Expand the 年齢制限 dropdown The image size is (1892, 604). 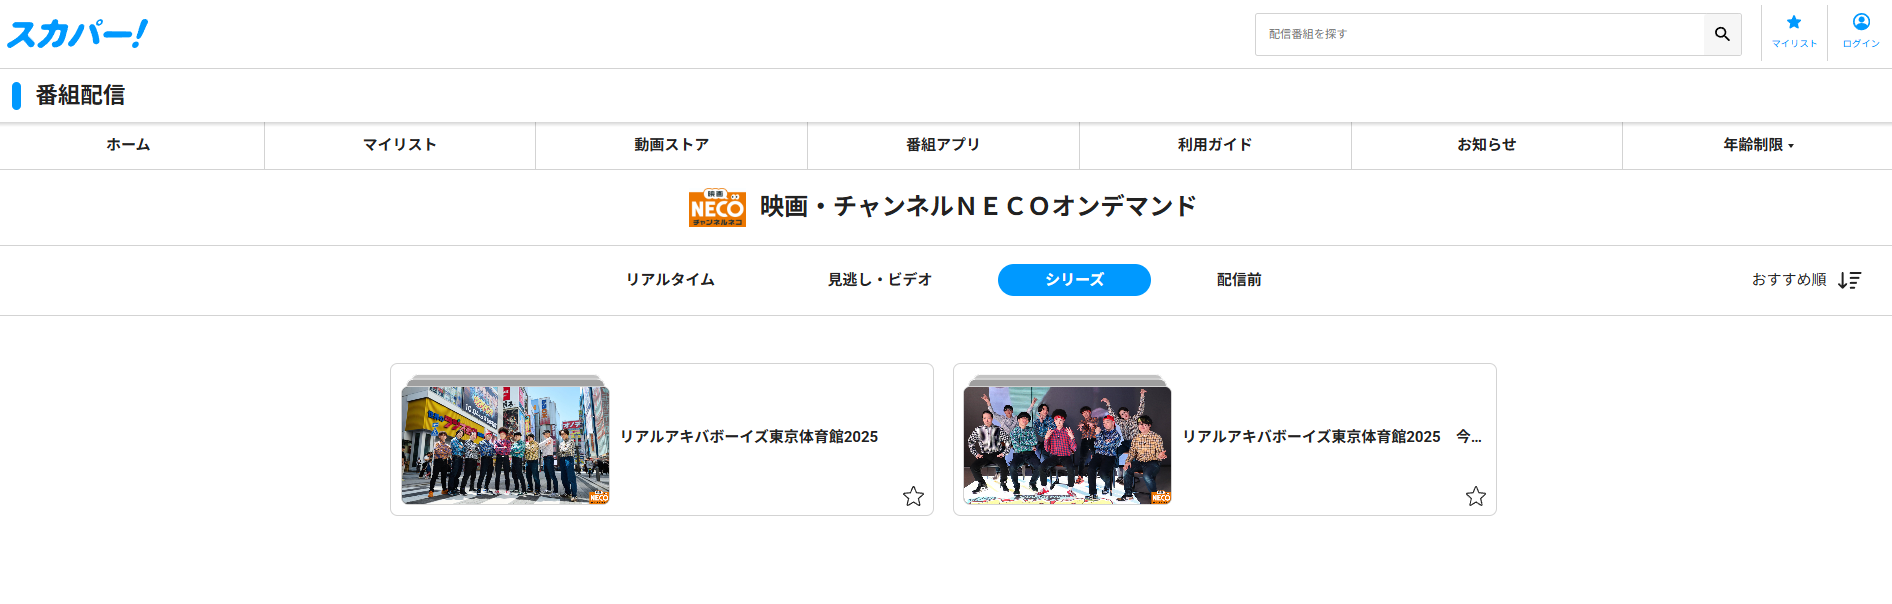pyautogui.click(x=1758, y=145)
